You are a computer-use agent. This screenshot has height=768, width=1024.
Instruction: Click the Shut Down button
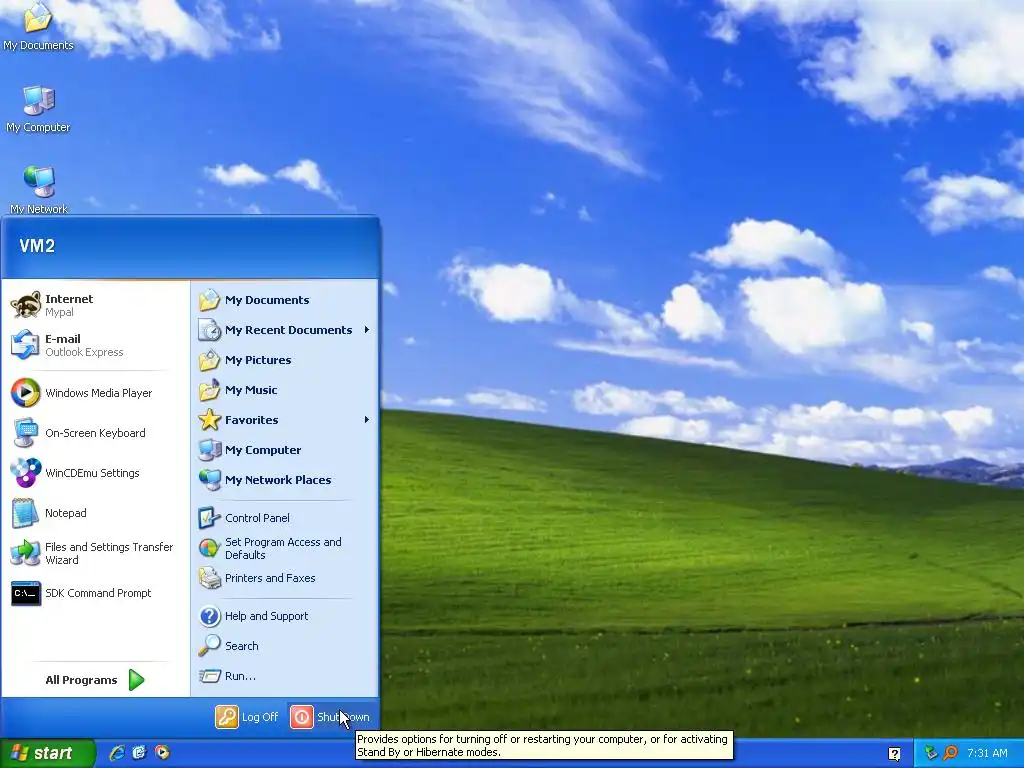tap(330, 717)
